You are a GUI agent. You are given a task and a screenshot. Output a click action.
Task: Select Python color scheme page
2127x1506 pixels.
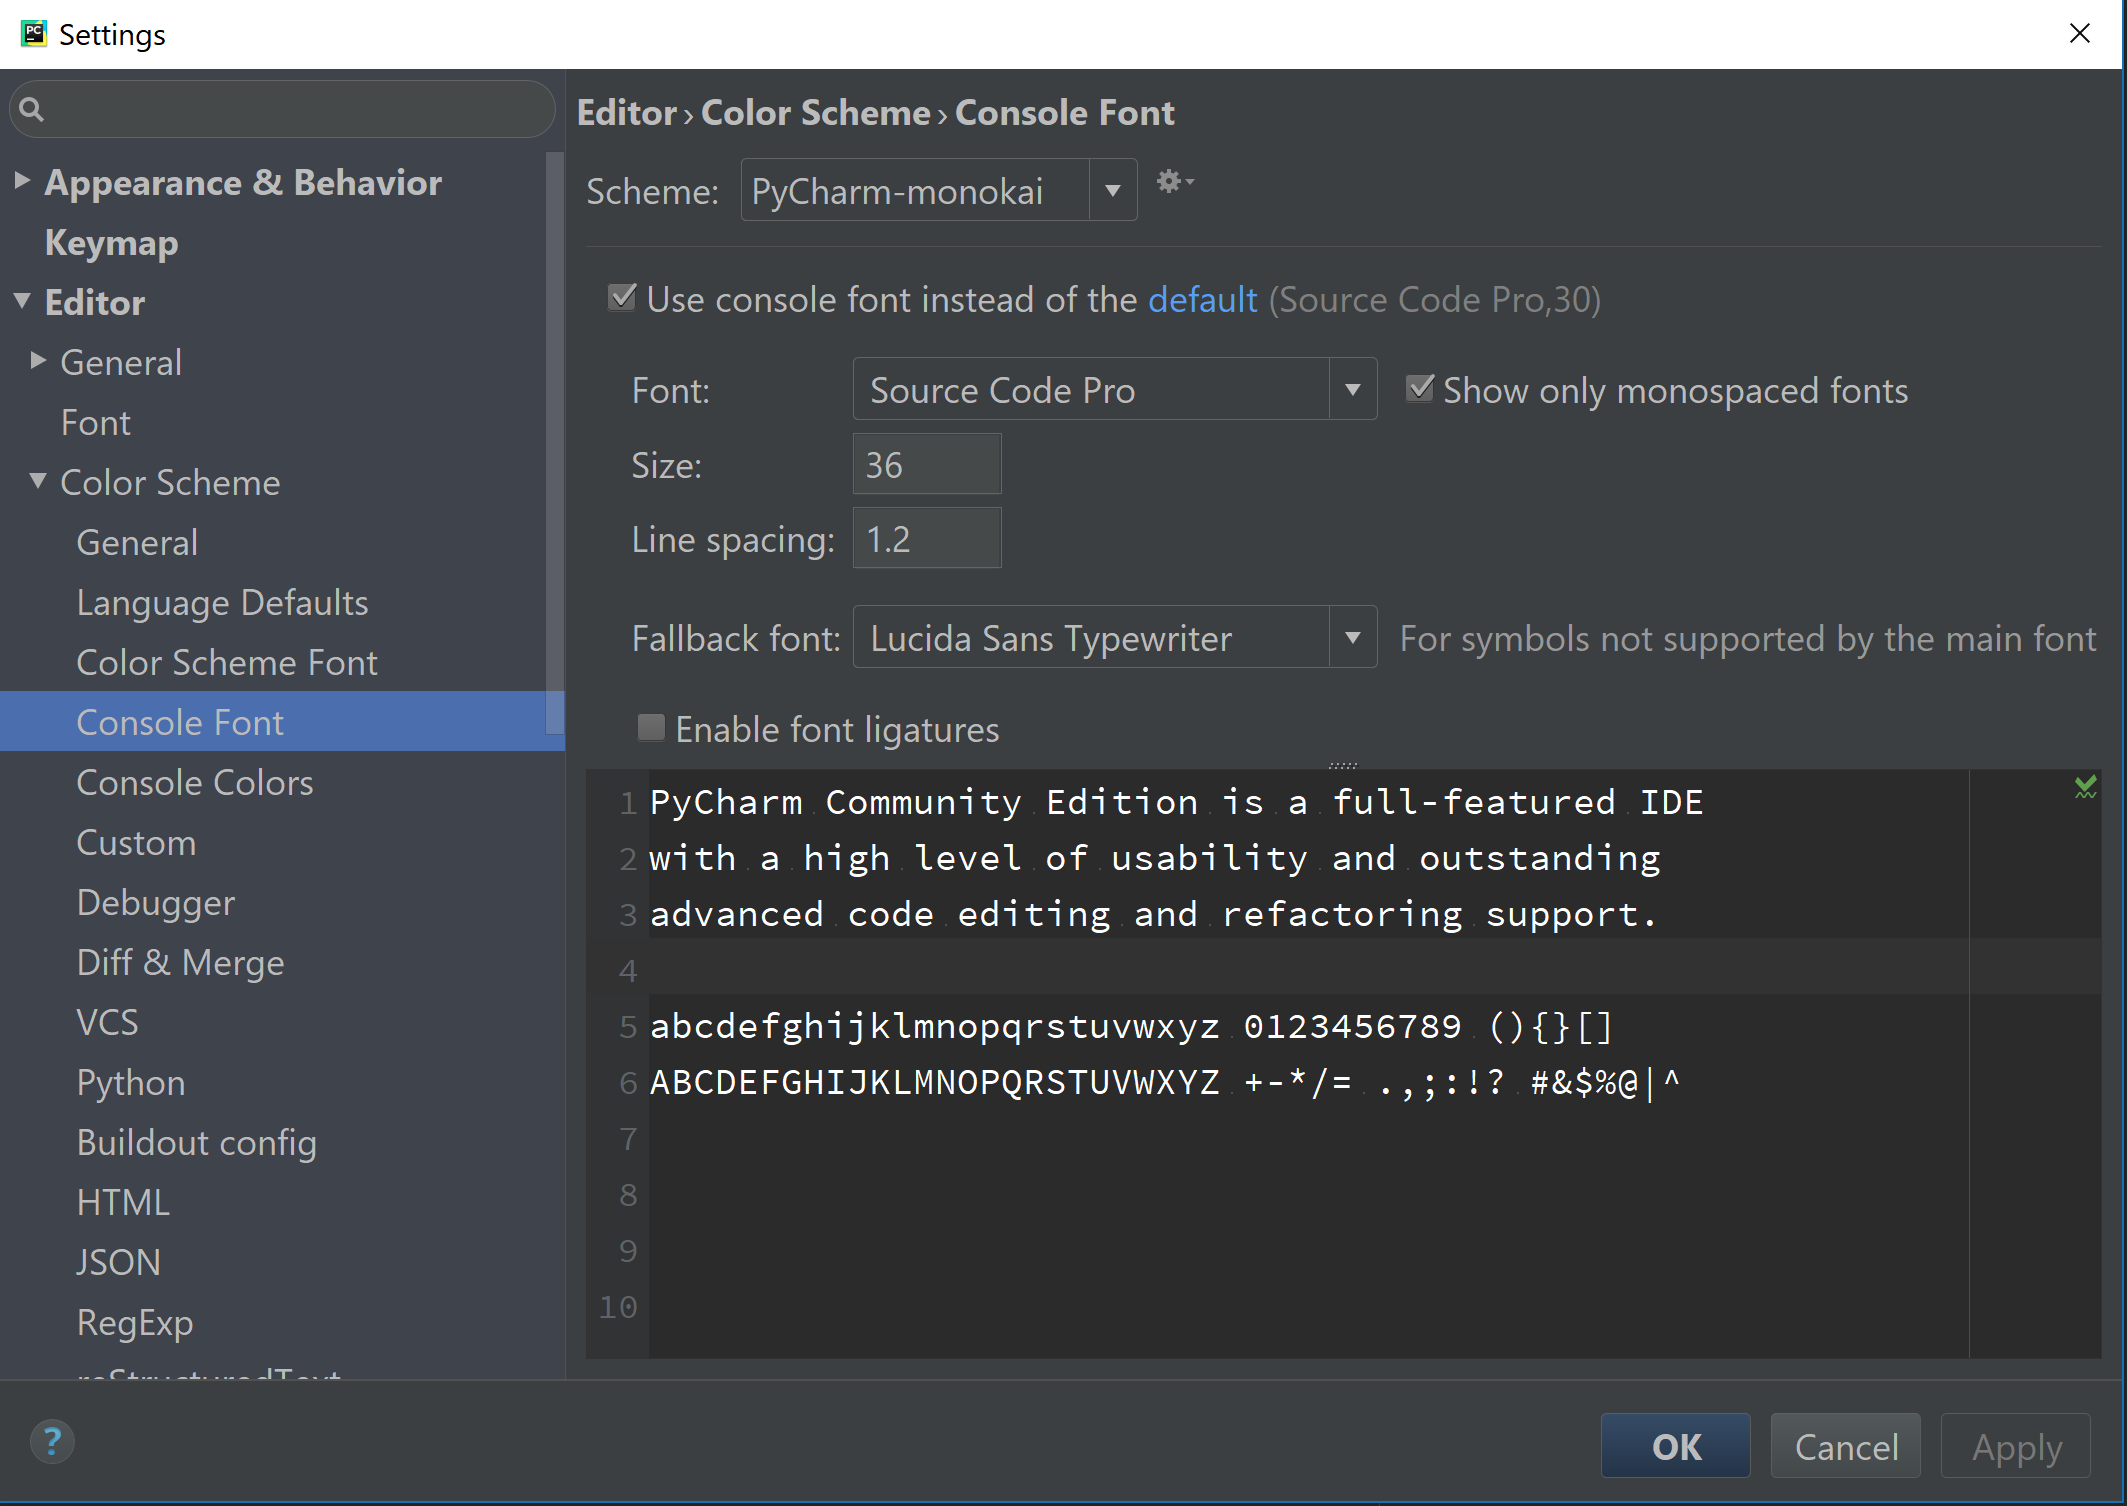pyautogui.click(x=131, y=1083)
